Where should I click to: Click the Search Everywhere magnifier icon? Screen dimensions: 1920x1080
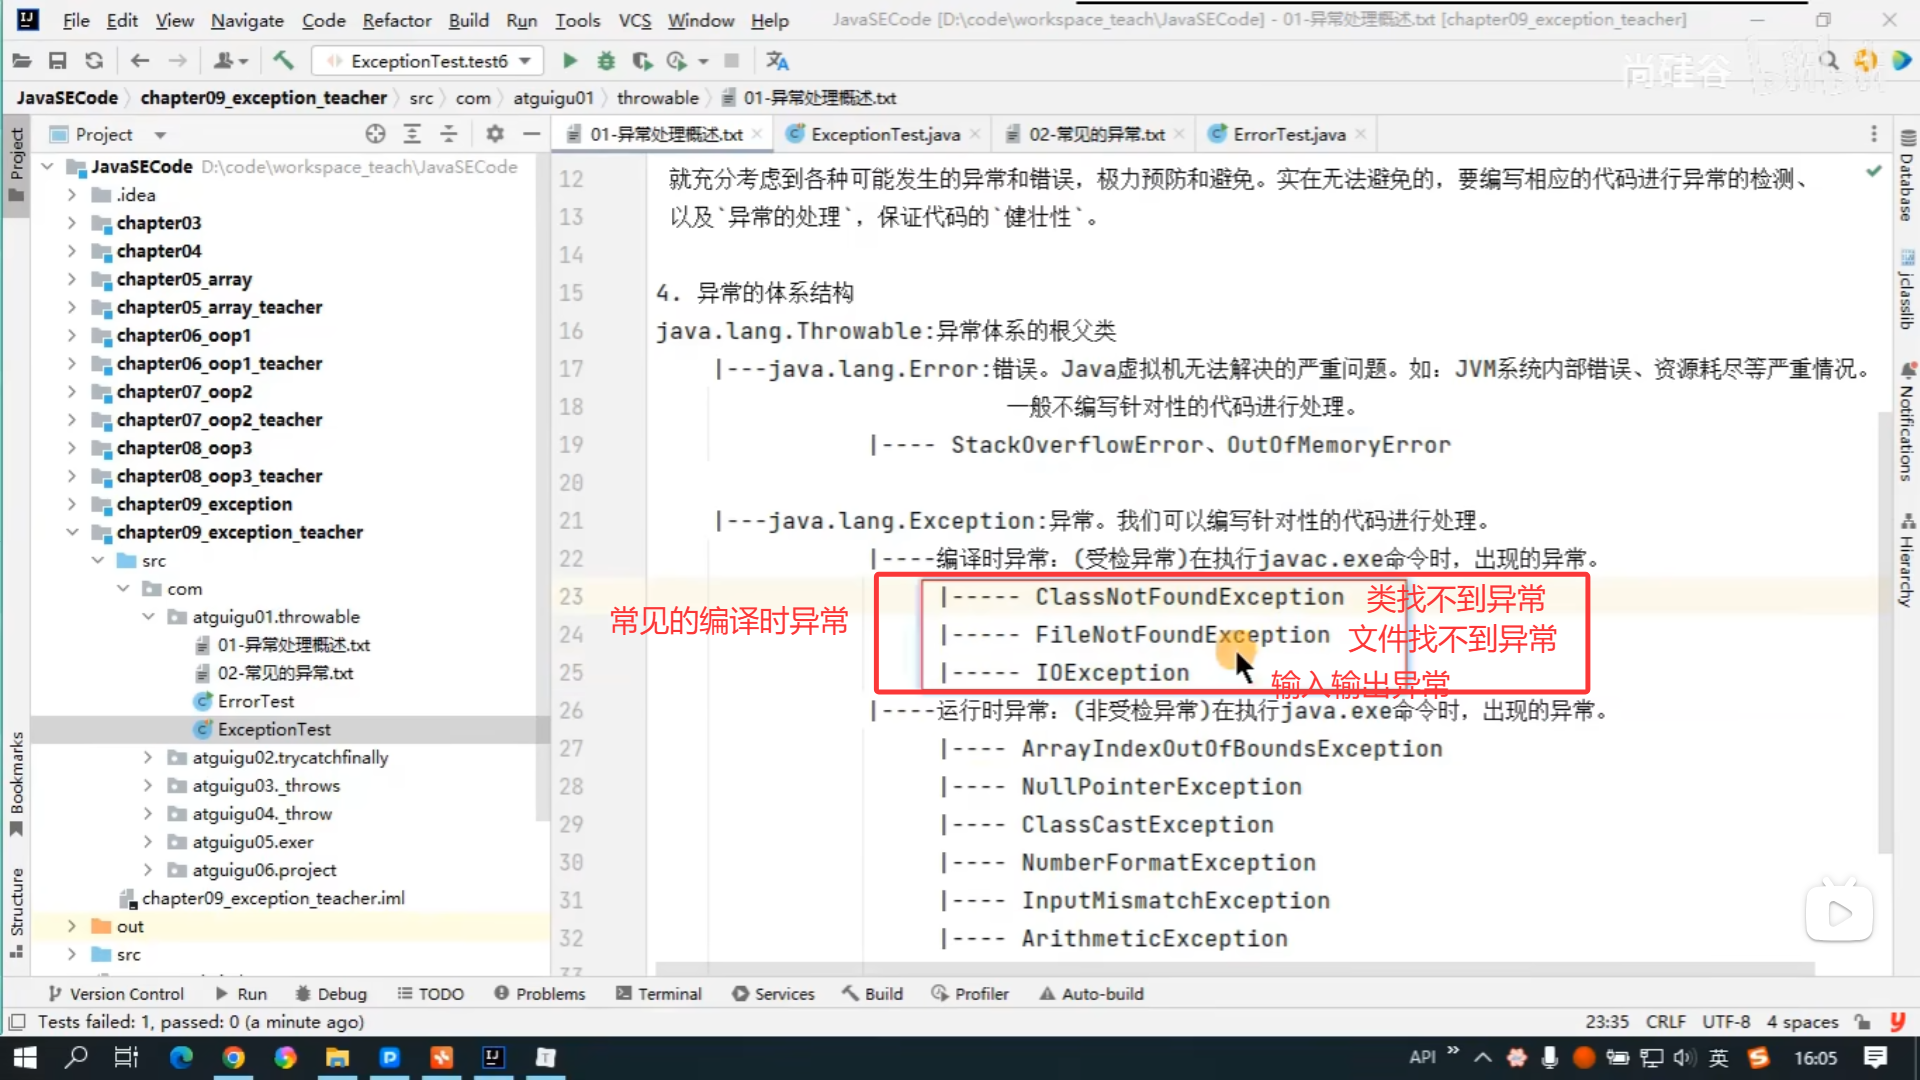[x=1829, y=61]
